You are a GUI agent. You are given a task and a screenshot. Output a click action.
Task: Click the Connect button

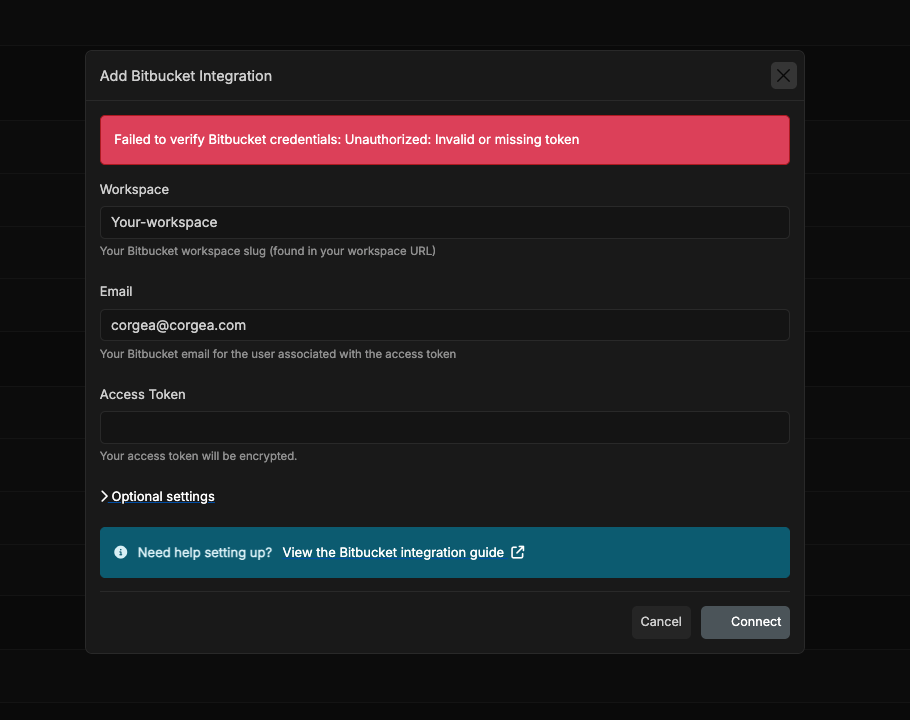click(745, 622)
